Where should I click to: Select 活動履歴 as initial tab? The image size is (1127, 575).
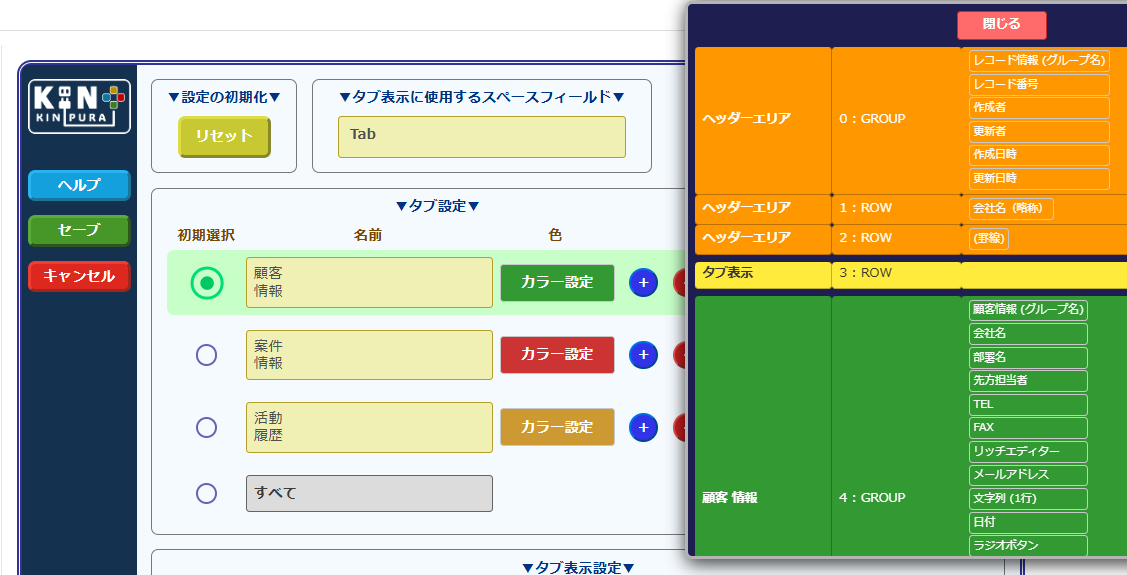tap(206, 427)
